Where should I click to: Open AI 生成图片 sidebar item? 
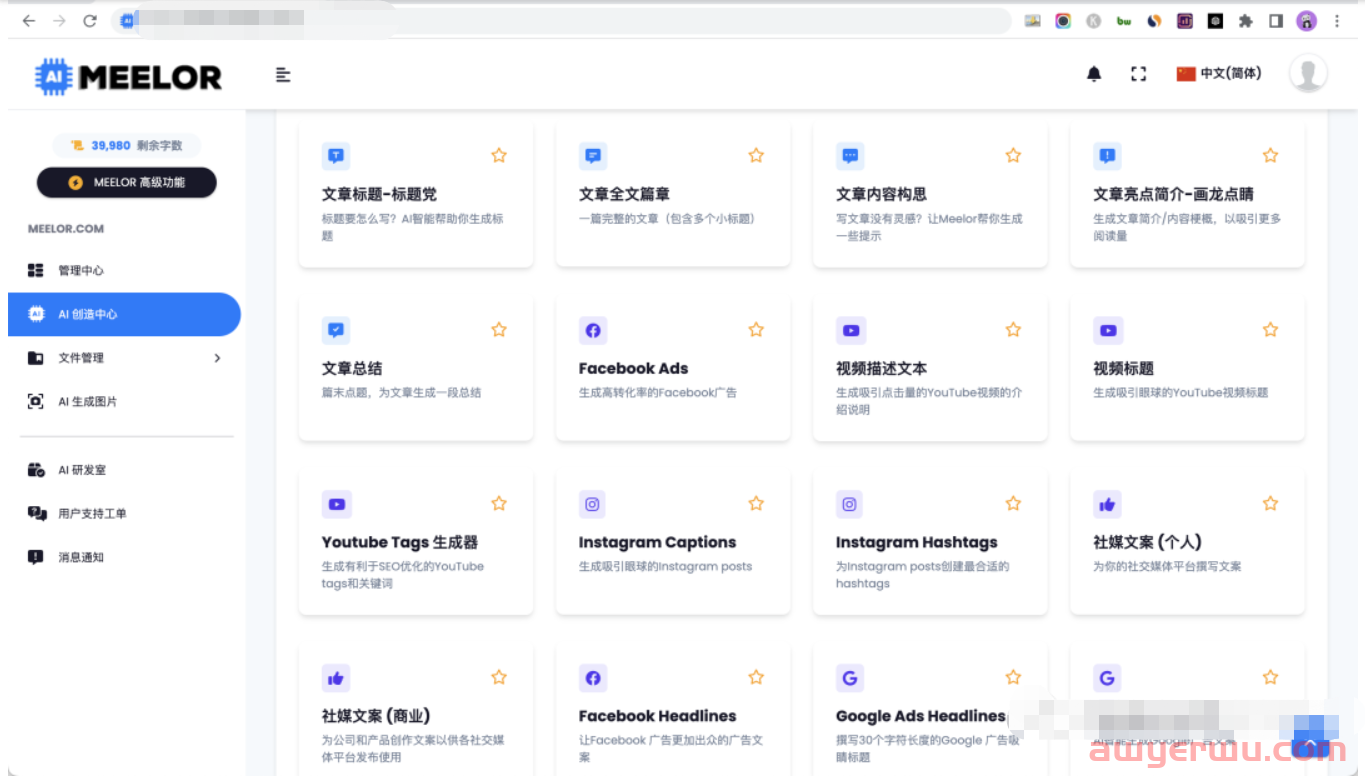click(x=87, y=402)
